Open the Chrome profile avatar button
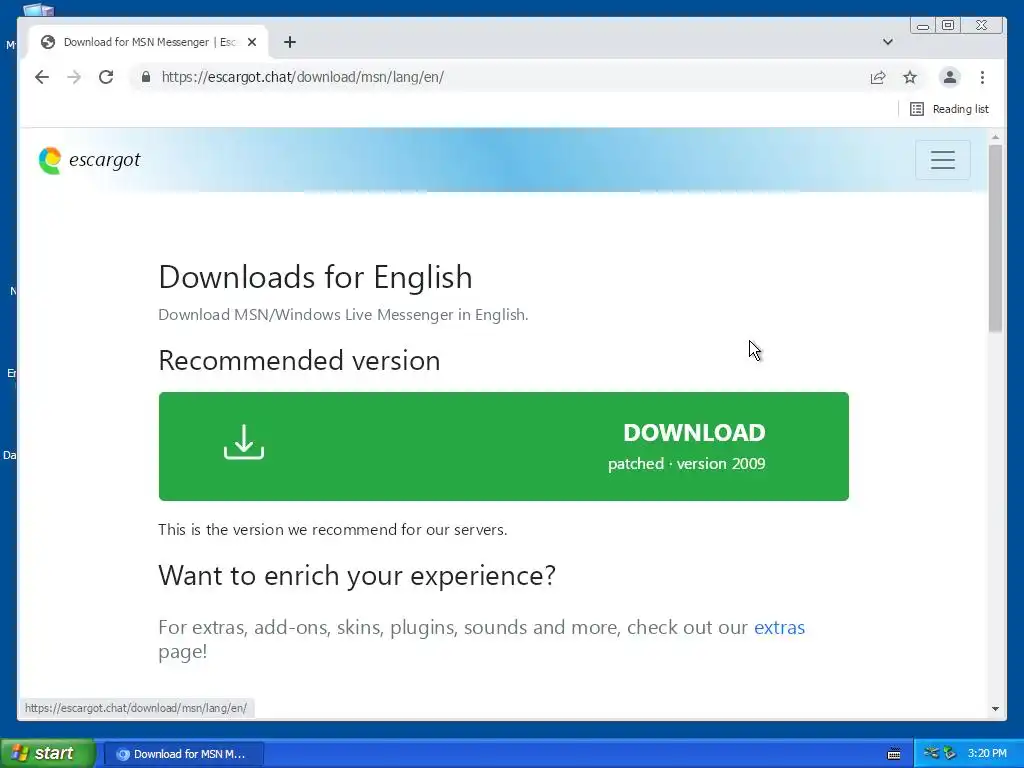The width and height of the screenshot is (1024, 768). click(950, 77)
